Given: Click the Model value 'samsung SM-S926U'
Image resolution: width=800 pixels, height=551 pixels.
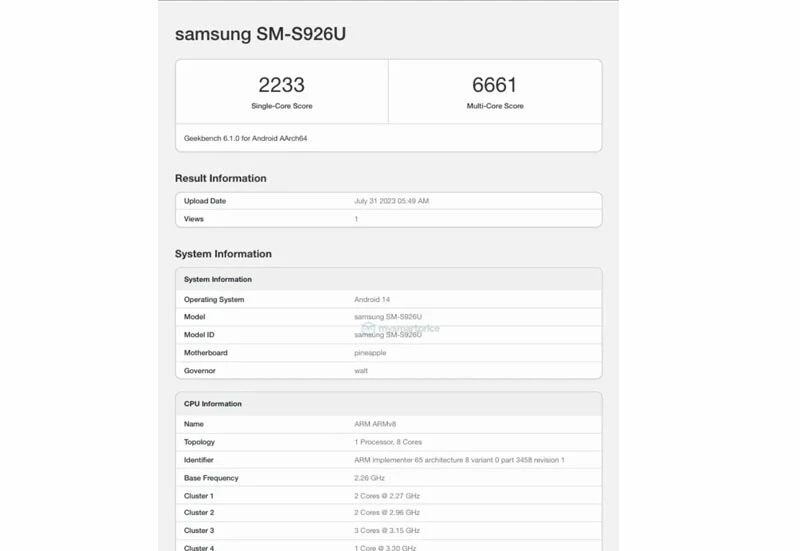Looking at the screenshot, I should pyautogui.click(x=388, y=317).
